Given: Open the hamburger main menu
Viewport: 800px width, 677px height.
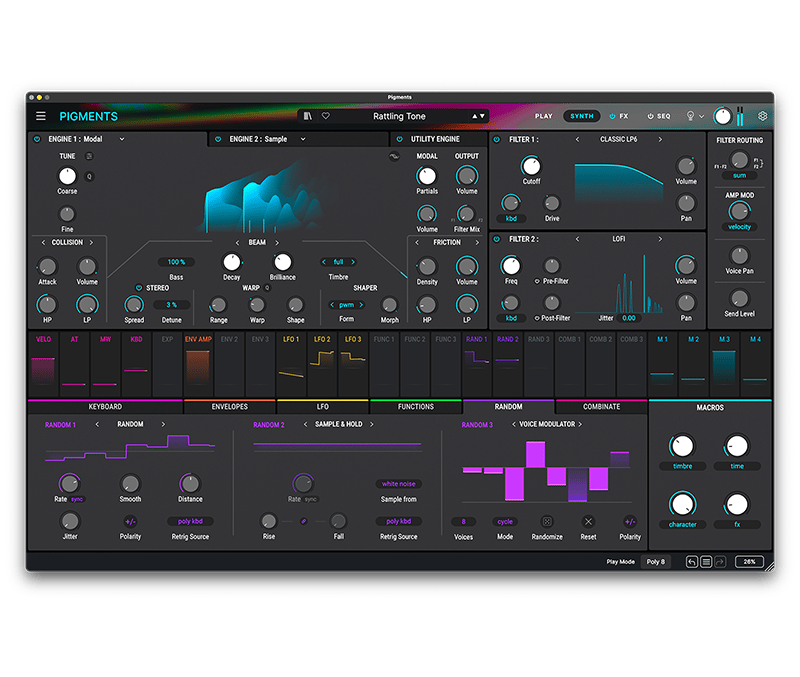Looking at the screenshot, I should point(41,116).
